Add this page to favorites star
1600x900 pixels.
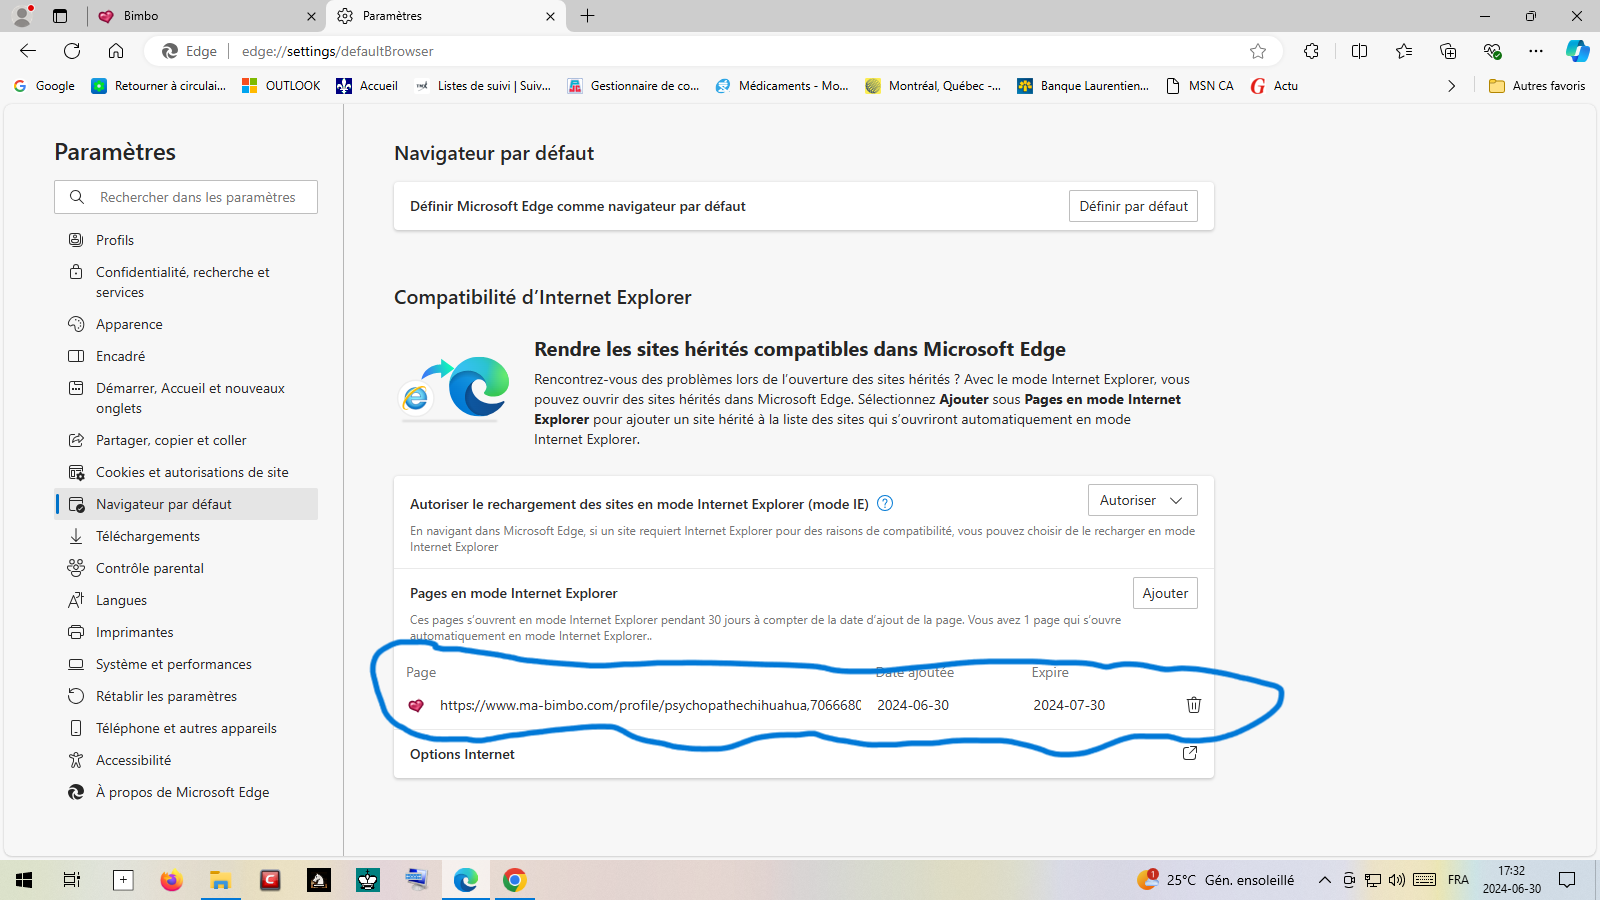click(1258, 51)
